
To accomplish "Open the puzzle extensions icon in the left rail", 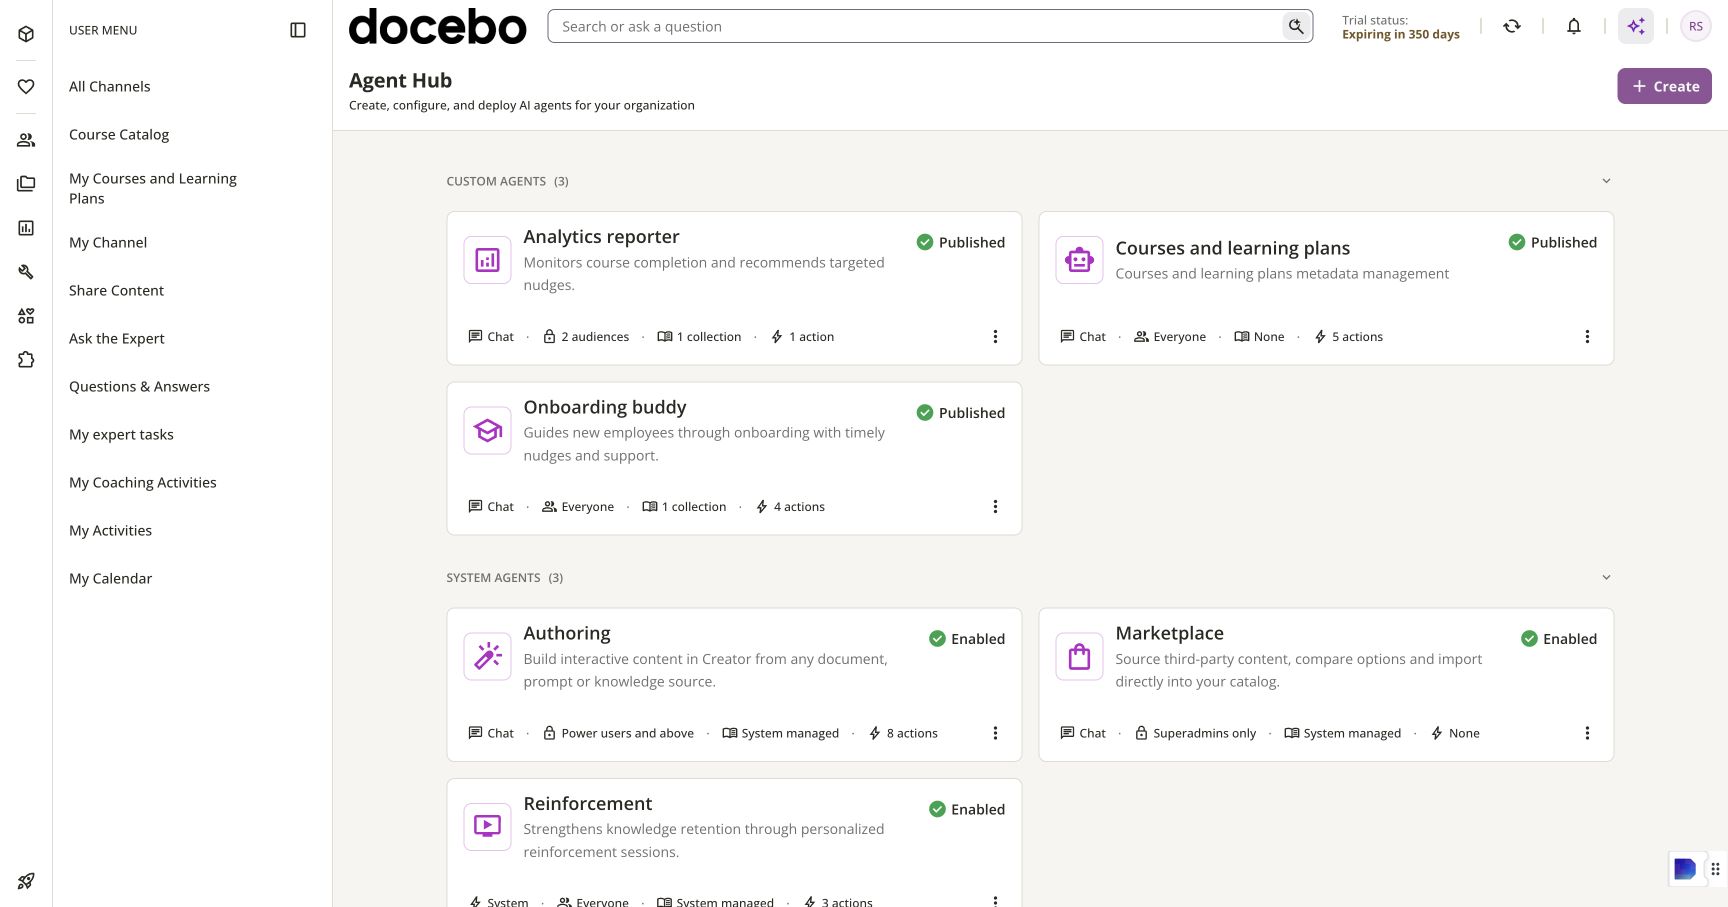I will 26,360.
